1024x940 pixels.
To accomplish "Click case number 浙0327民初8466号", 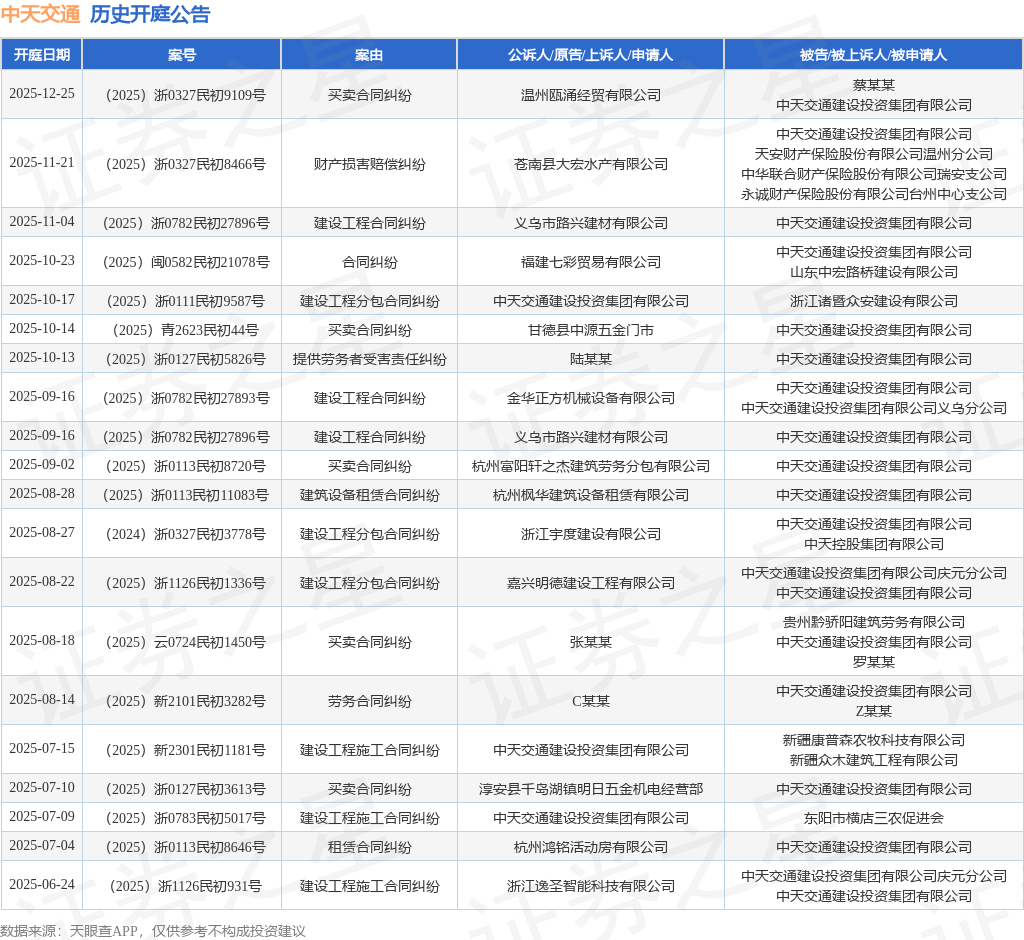I will (185, 164).
